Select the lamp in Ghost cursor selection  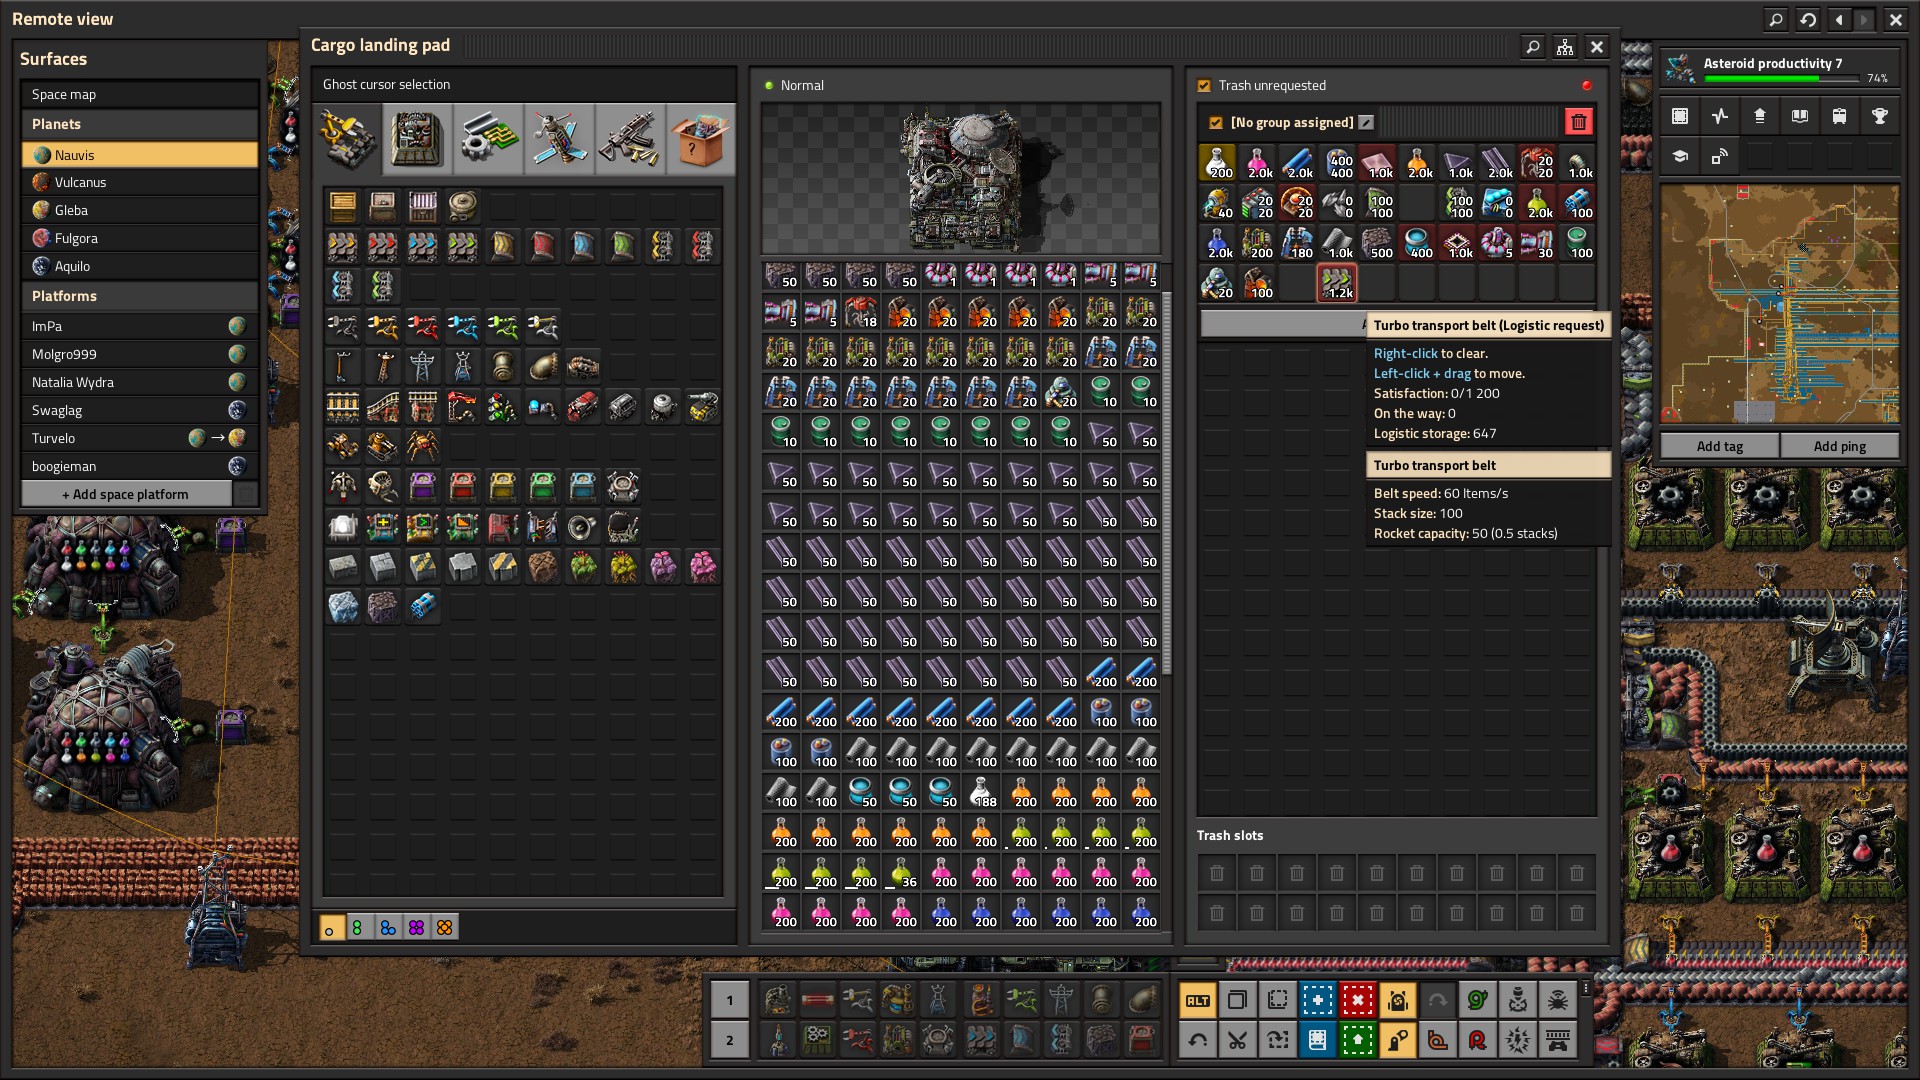point(343,526)
